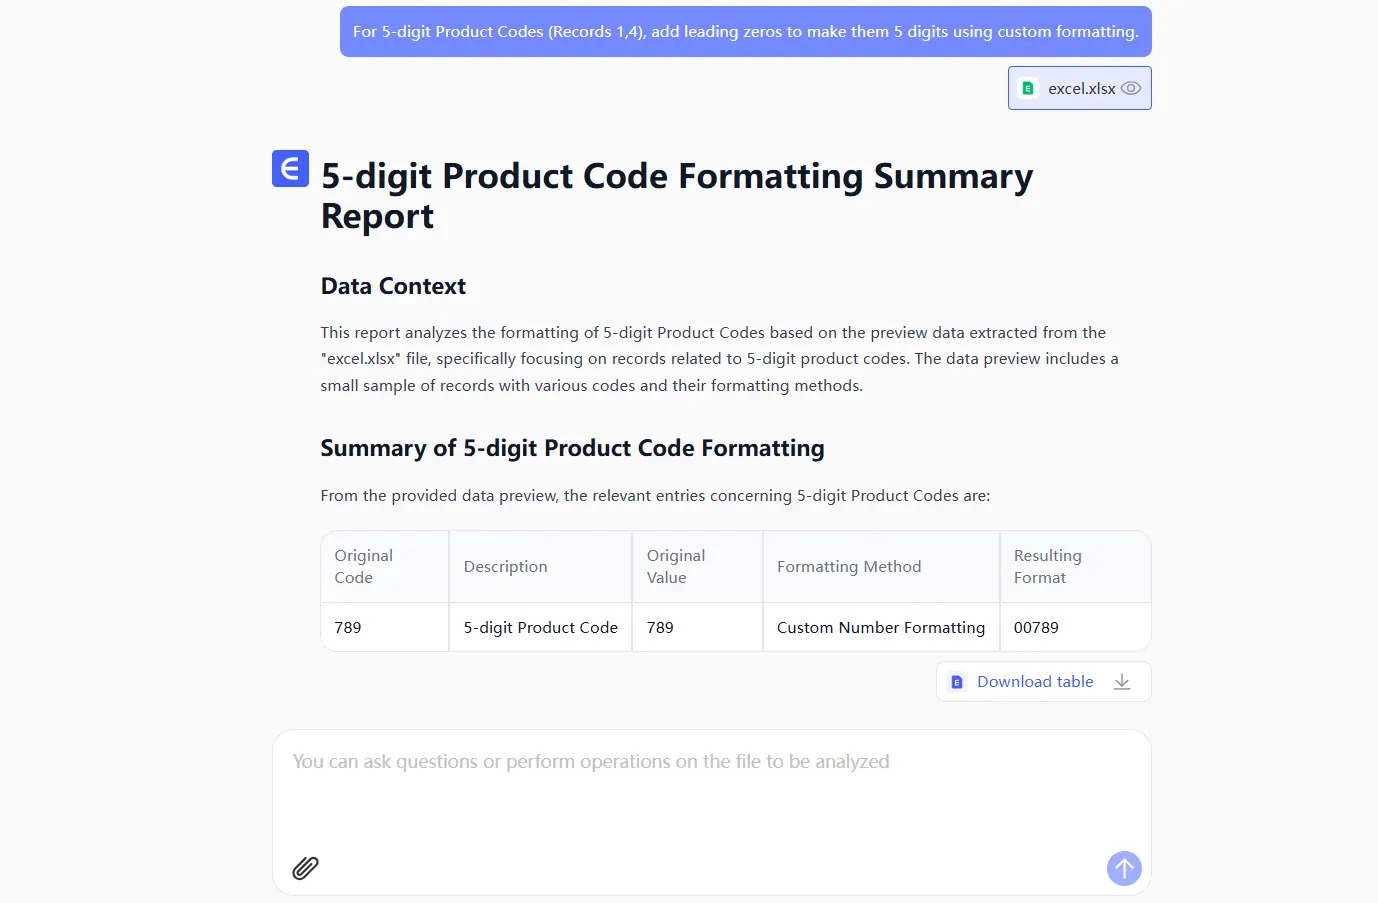Click the blue assistant avatar icon
This screenshot has height=903, width=1378.
[290, 169]
